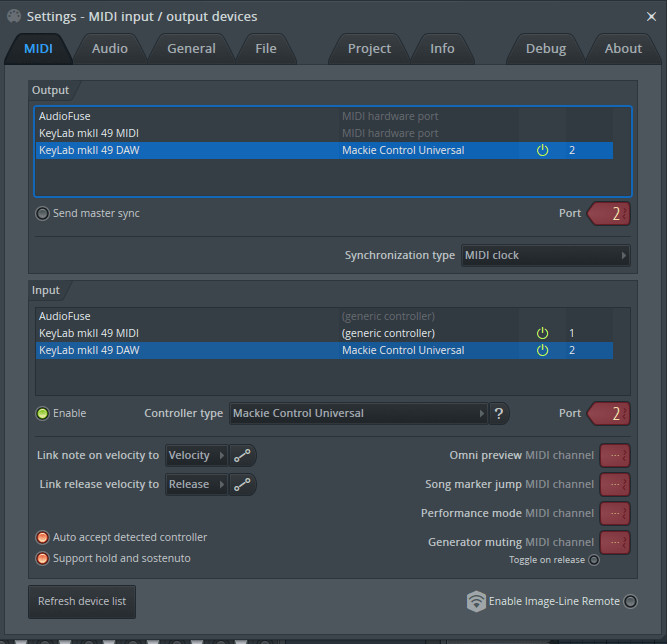Click the FL Studio settings window icon
Image resolution: width=667 pixels, height=644 pixels.
(14, 16)
